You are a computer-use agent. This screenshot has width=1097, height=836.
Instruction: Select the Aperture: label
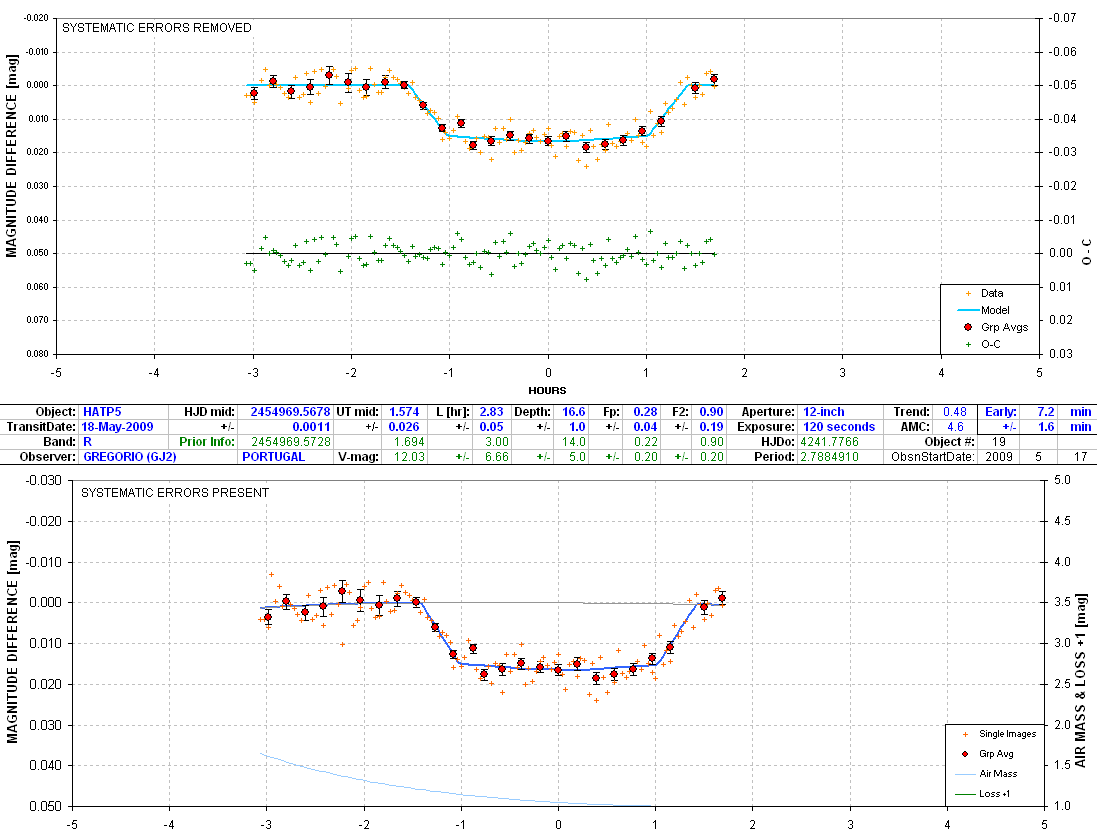(768, 412)
